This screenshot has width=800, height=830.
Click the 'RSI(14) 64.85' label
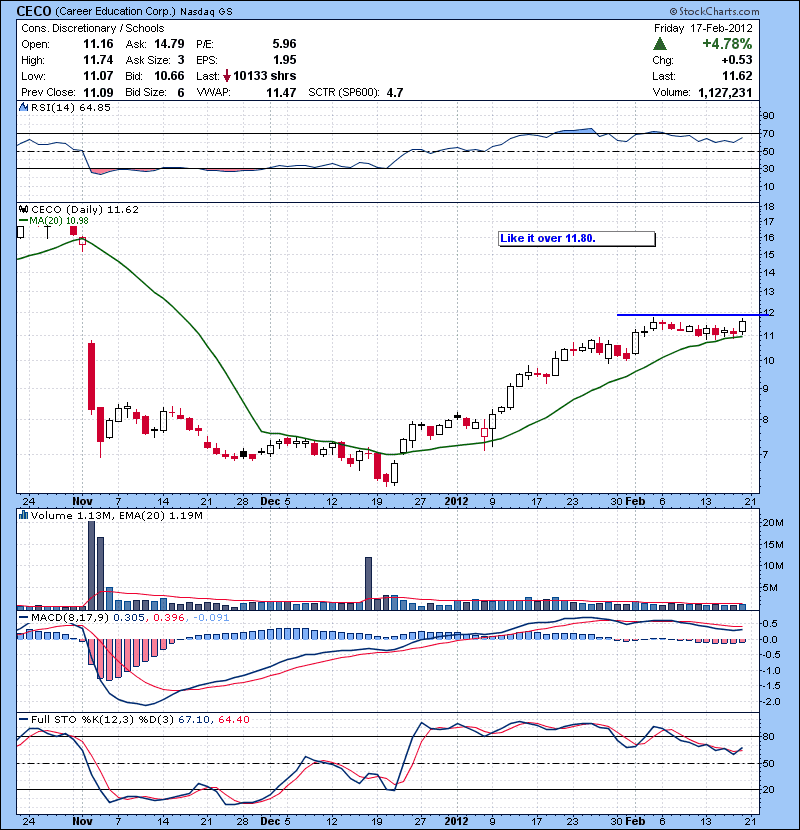[71, 107]
